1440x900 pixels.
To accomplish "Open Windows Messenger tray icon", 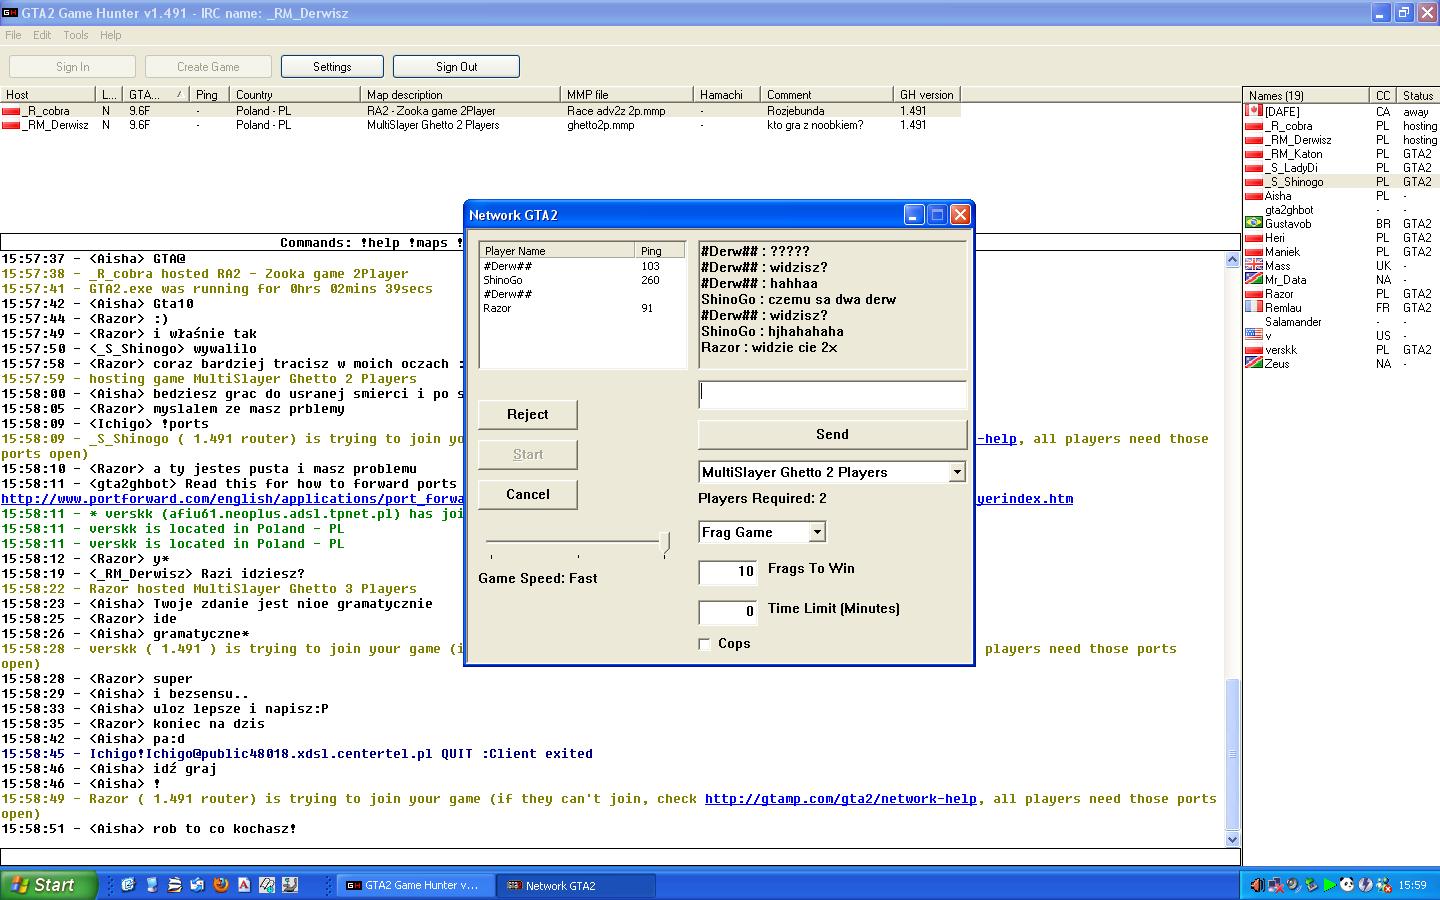I will 1383,885.
